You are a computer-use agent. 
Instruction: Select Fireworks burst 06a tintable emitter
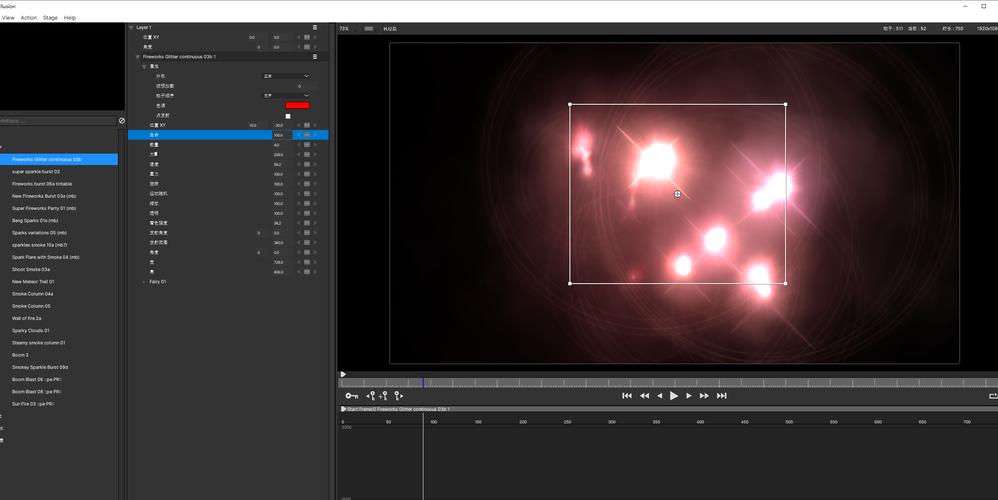click(x=42, y=184)
